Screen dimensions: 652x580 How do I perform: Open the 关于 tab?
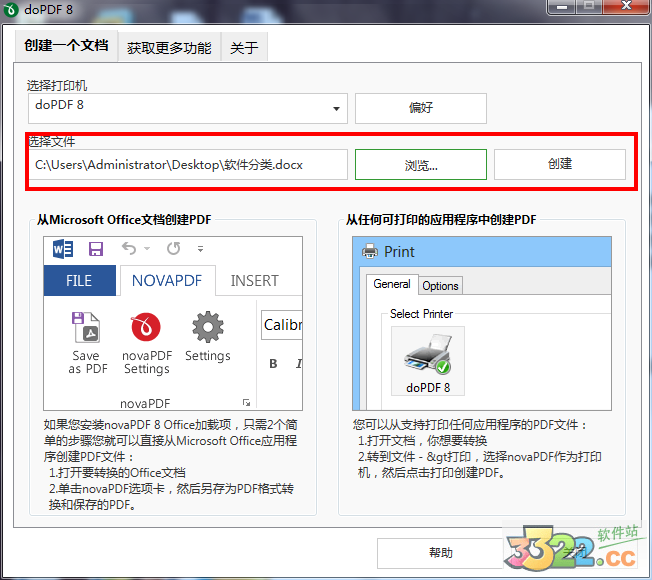click(x=244, y=48)
